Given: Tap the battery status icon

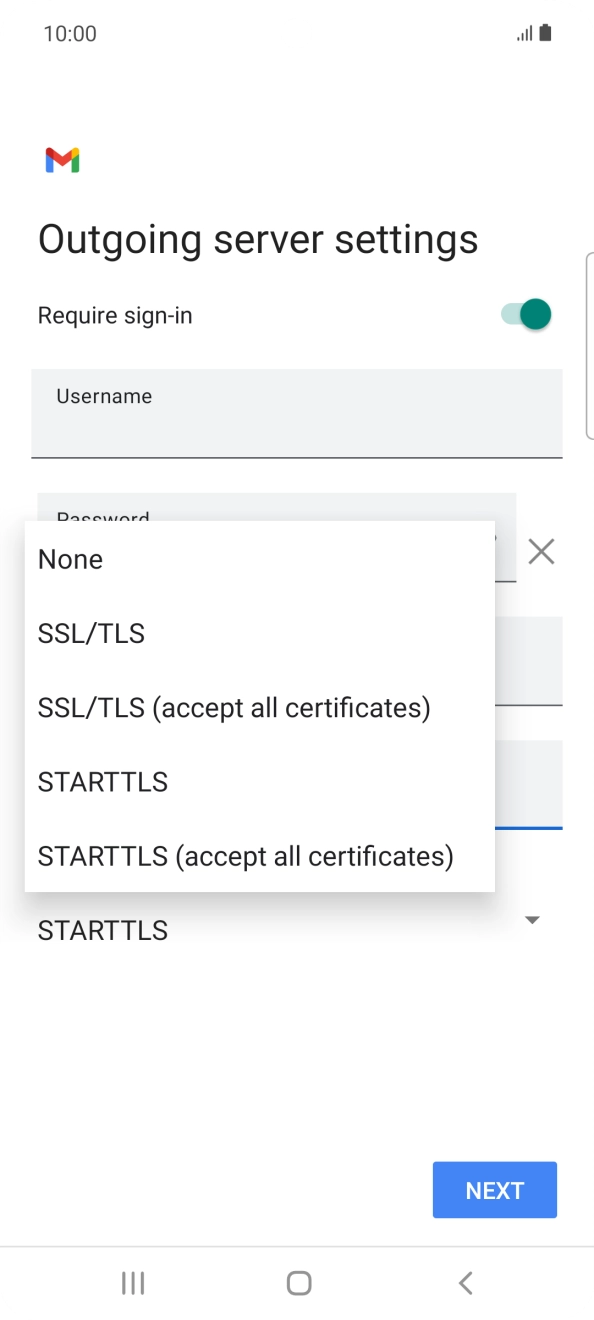Looking at the screenshot, I should [x=545, y=33].
